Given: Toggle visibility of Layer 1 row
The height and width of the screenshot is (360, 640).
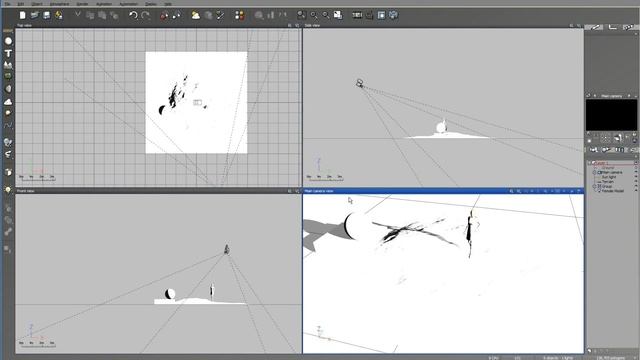Looking at the screenshot, I should pos(636,163).
